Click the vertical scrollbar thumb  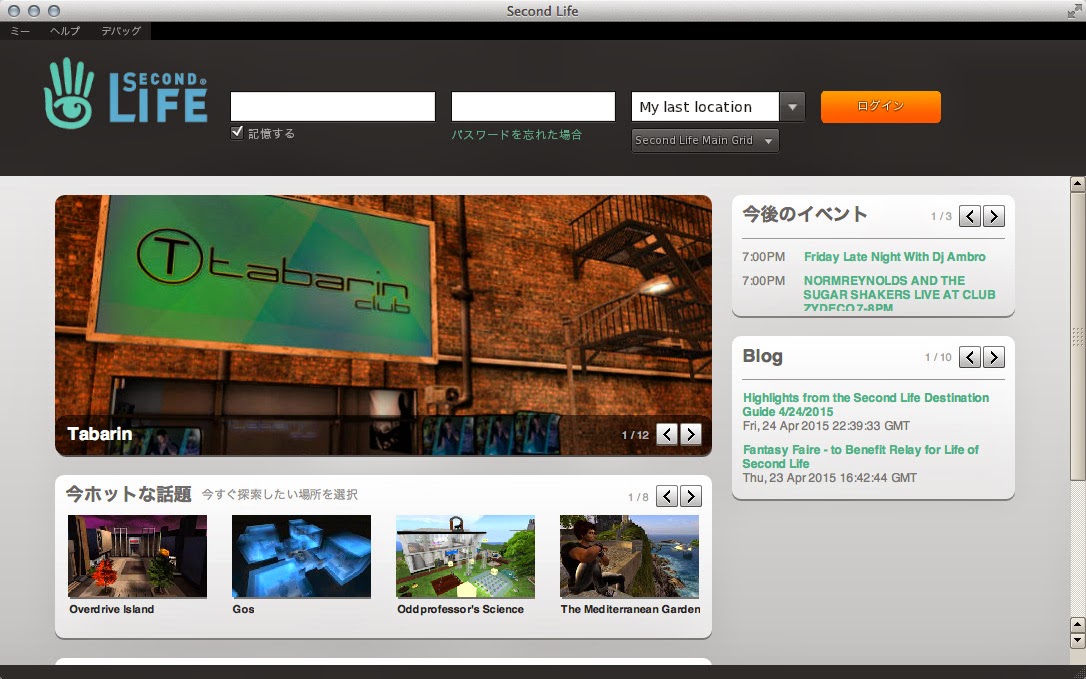pos(1077,336)
